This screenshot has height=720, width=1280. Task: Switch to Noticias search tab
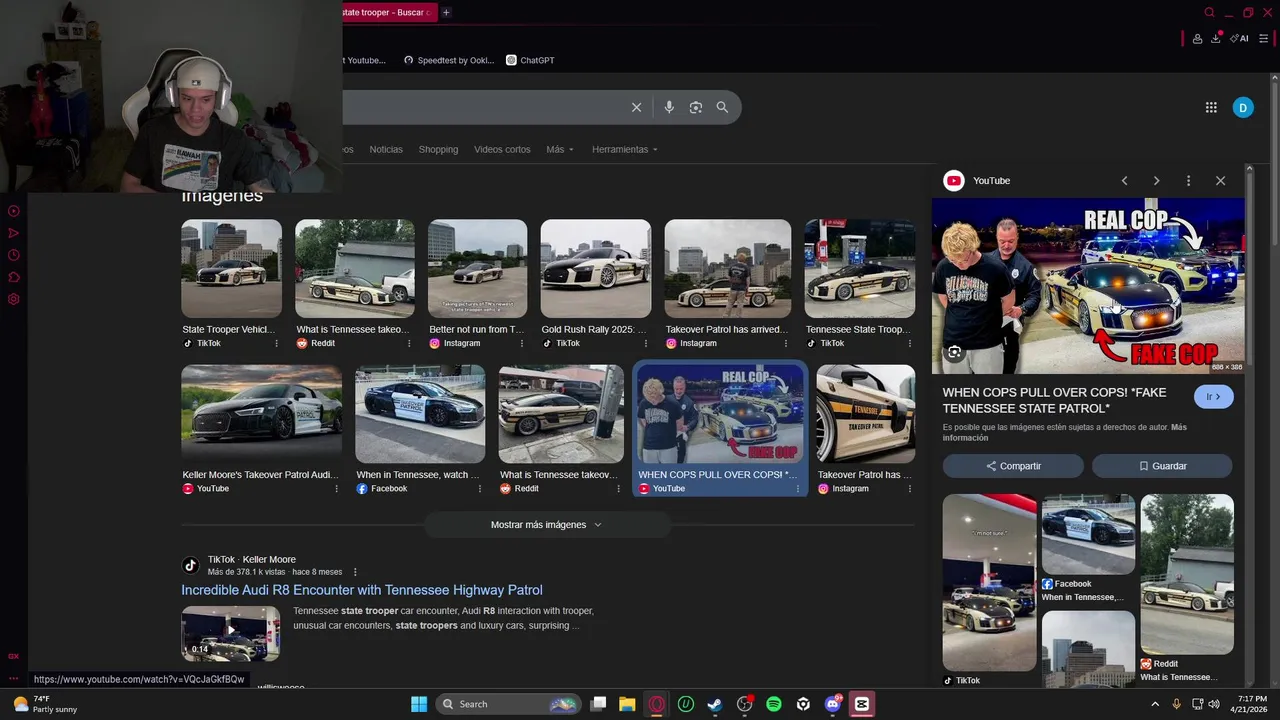tap(386, 149)
